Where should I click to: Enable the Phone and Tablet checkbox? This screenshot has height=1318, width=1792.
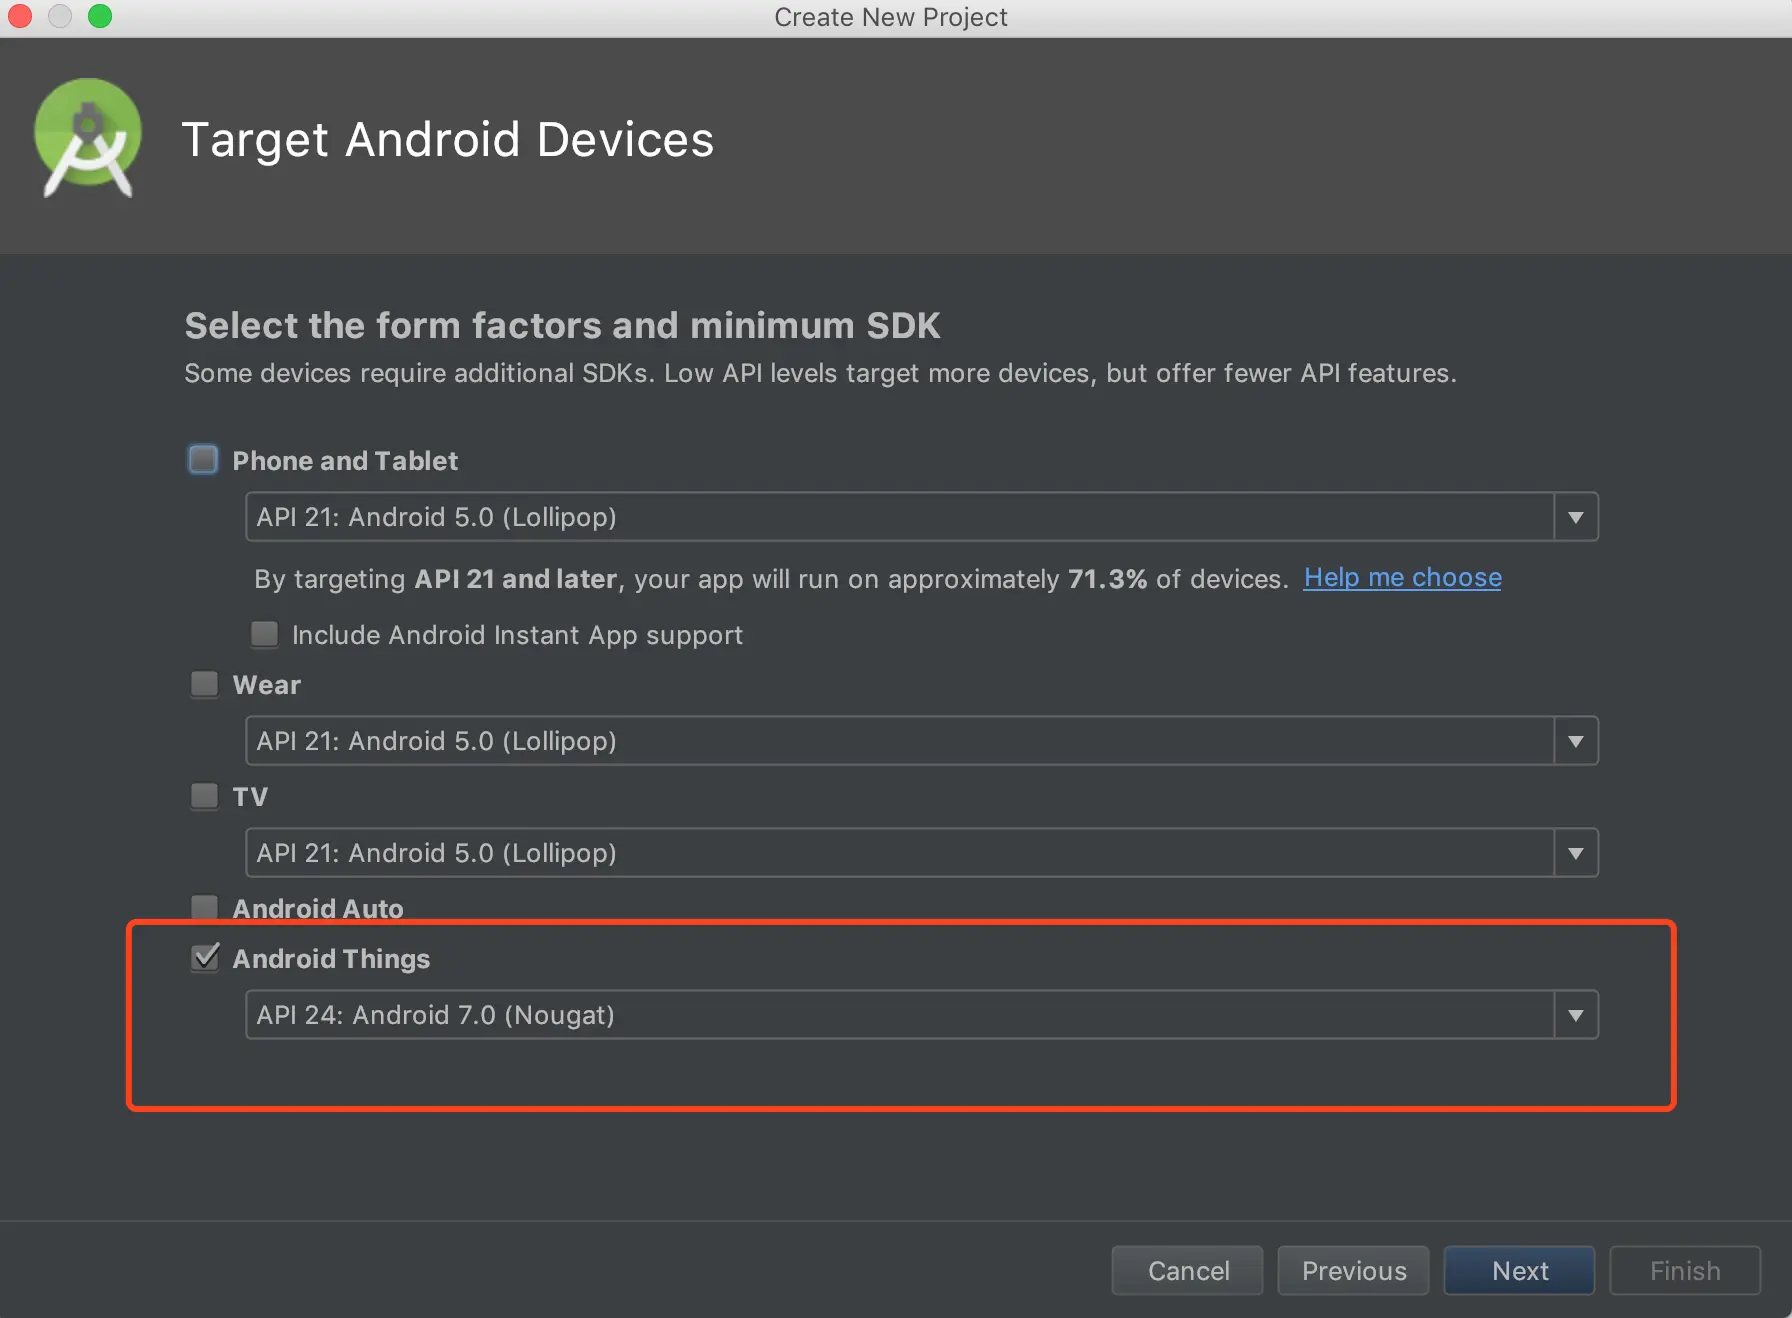[x=204, y=460]
